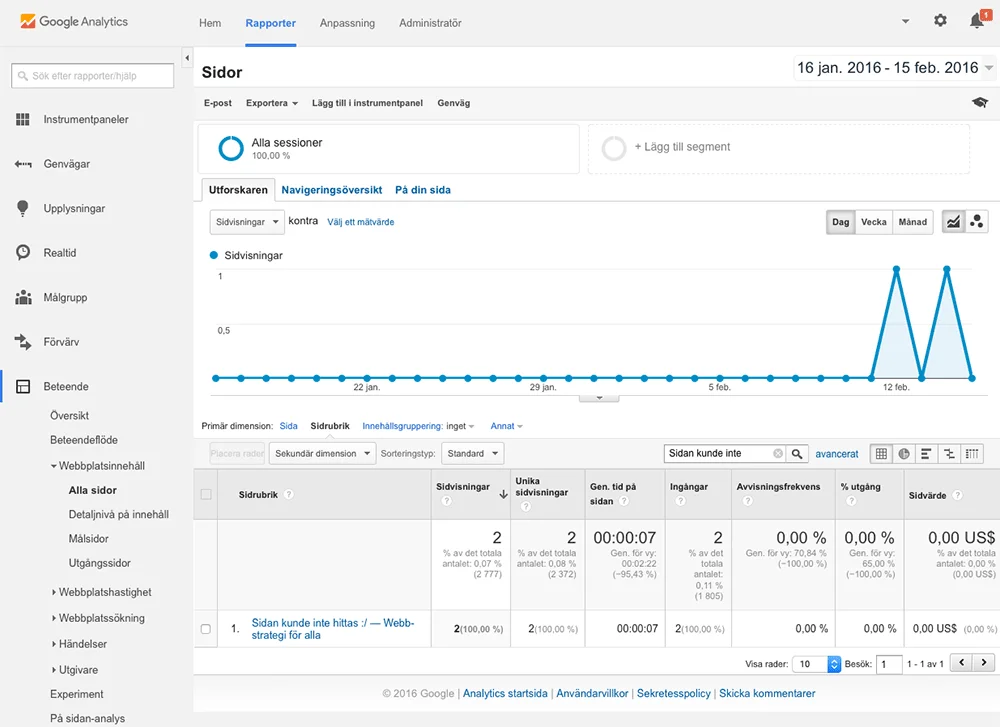Clear the table filter text

click(778, 454)
